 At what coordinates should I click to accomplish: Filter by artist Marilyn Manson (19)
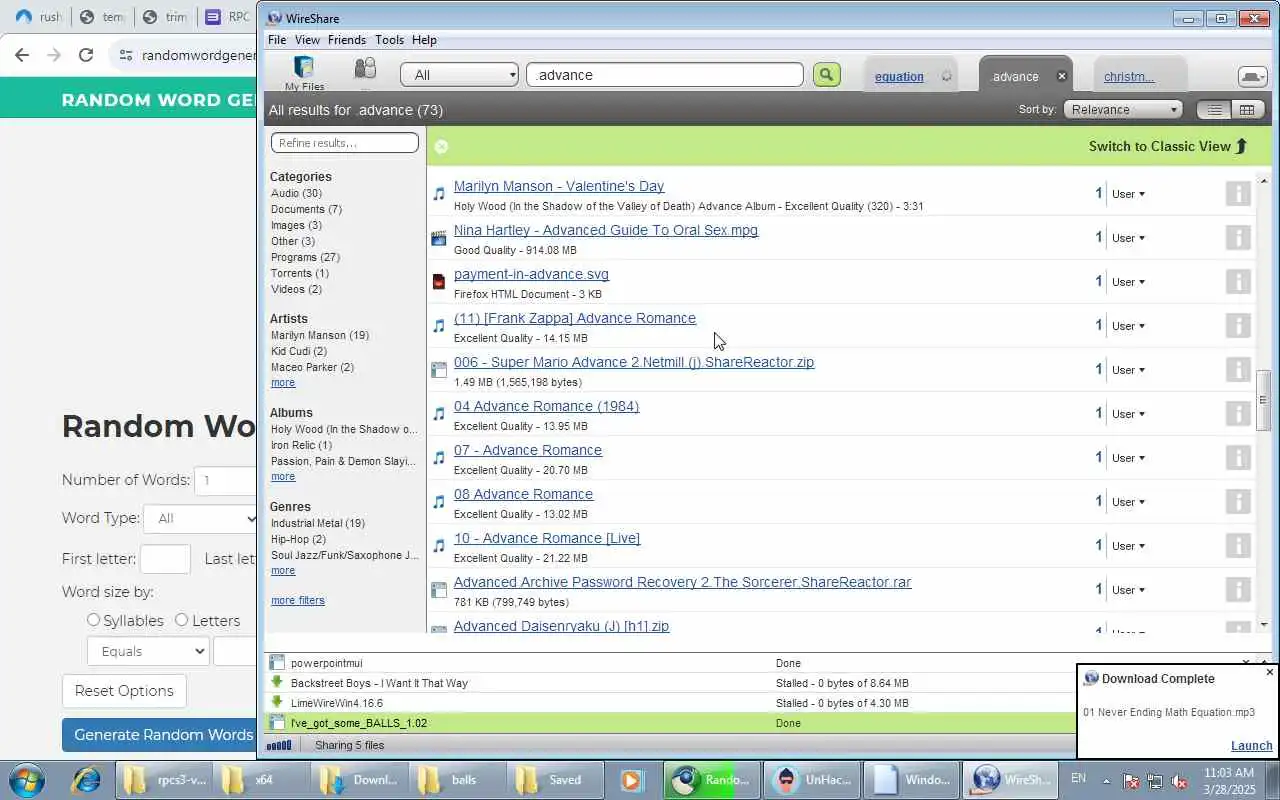tap(320, 335)
